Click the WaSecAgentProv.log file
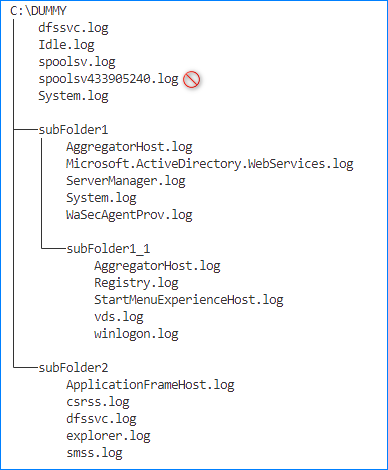 [x=129, y=215]
